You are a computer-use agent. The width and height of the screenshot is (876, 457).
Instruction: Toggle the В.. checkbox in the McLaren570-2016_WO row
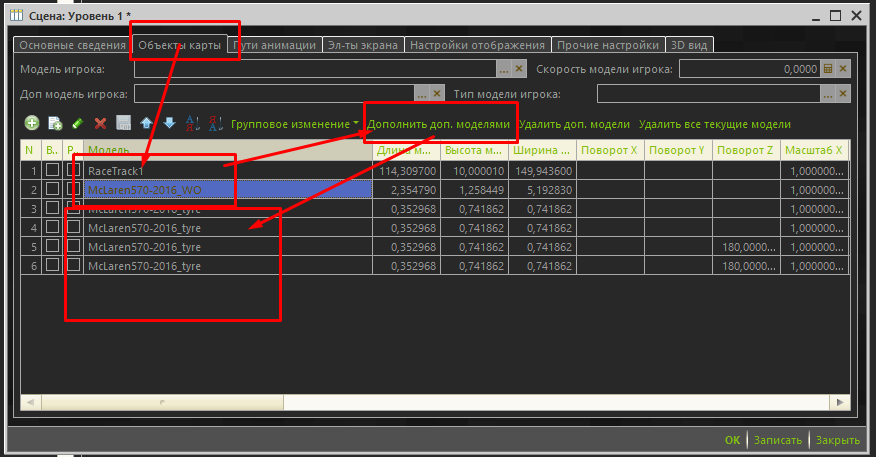(52, 188)
